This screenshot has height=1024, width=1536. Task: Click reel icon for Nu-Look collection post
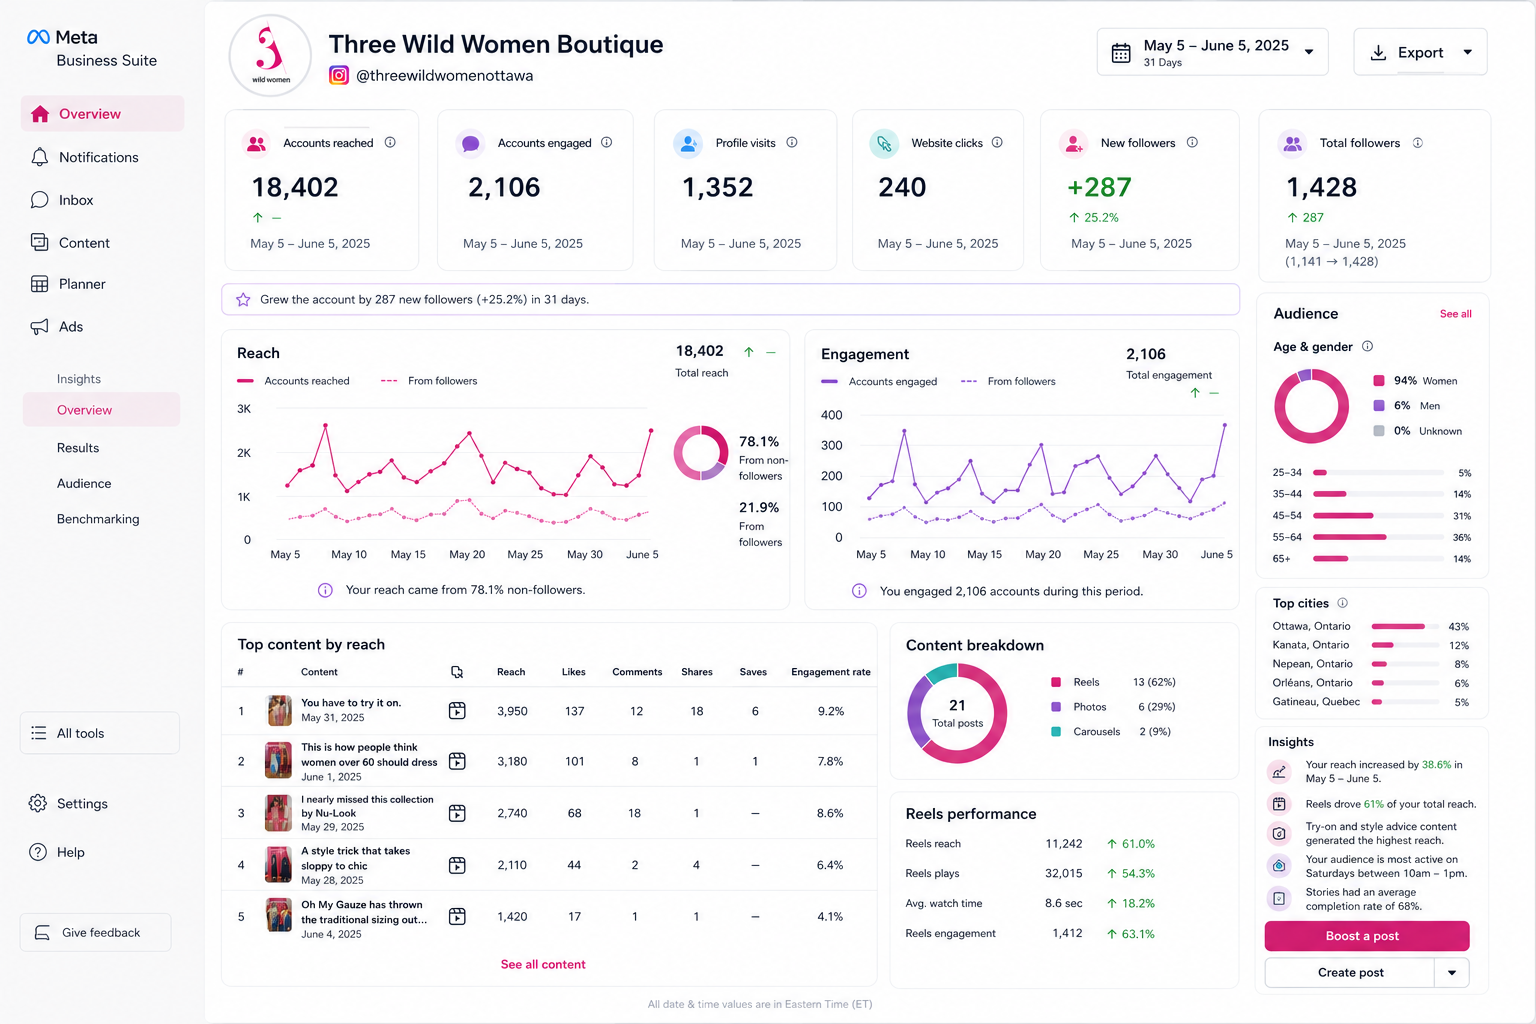click(x=457, y=813)
